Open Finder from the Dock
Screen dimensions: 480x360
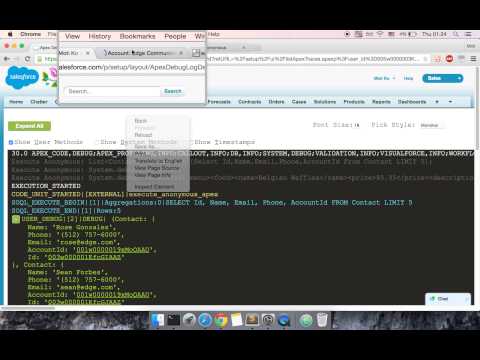(x=158, y=320)
